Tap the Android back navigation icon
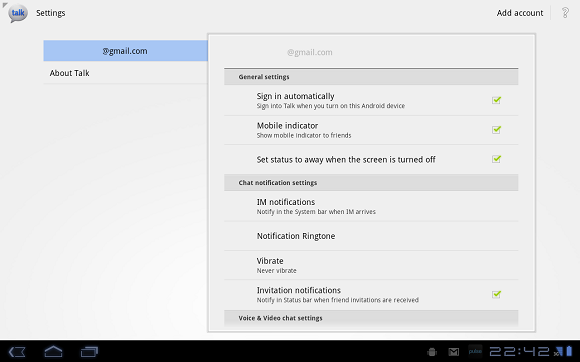Screen dimensions: 580x362 [17, 352]
